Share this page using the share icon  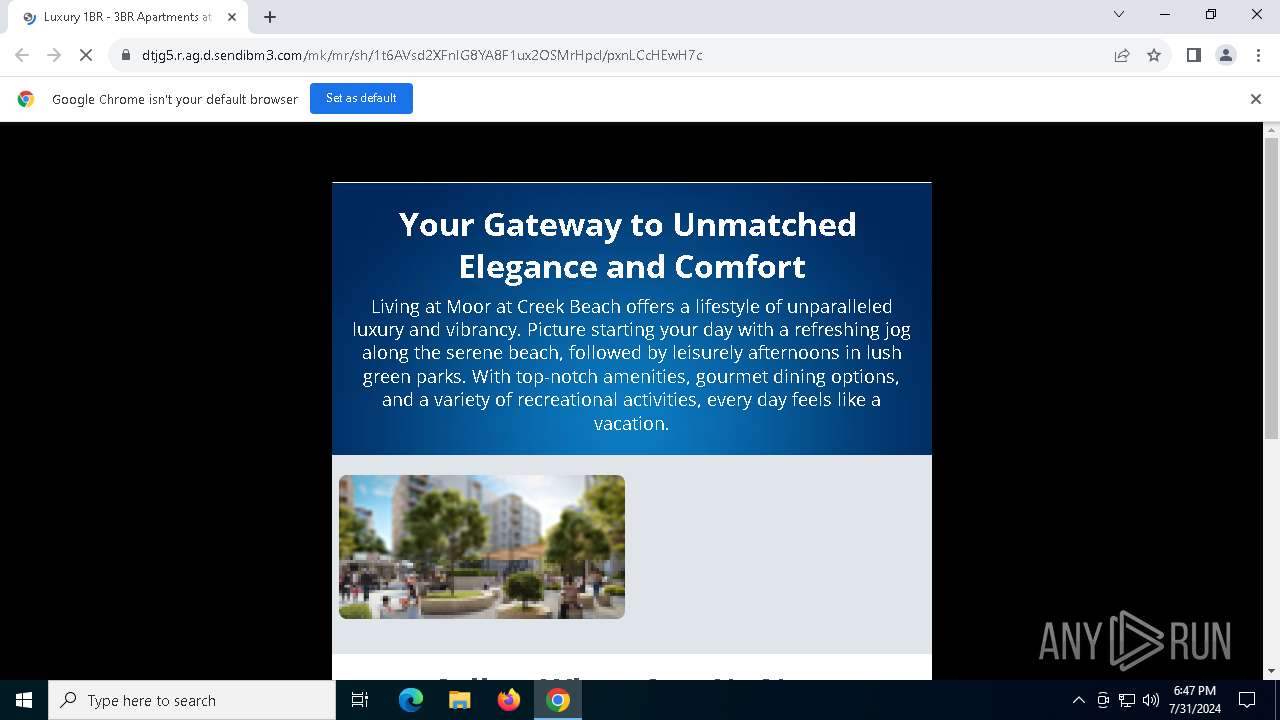[1122, 55]
